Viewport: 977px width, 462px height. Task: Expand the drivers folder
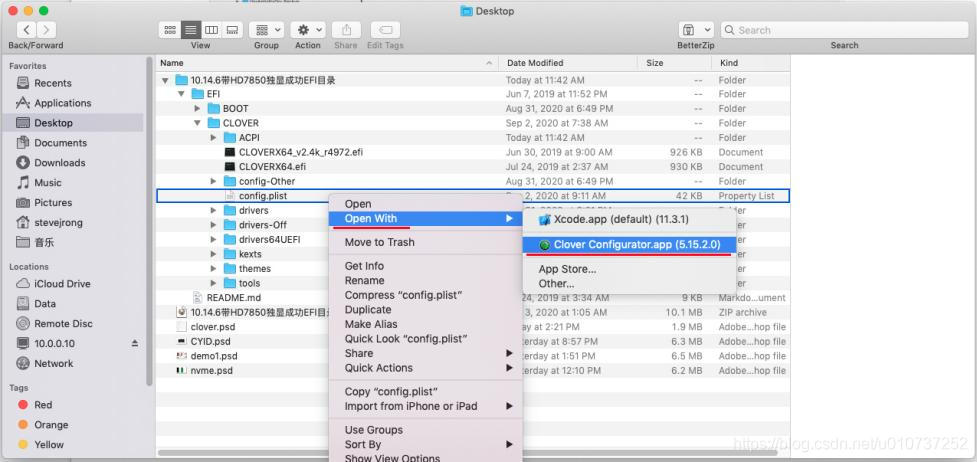click(214, 211)
